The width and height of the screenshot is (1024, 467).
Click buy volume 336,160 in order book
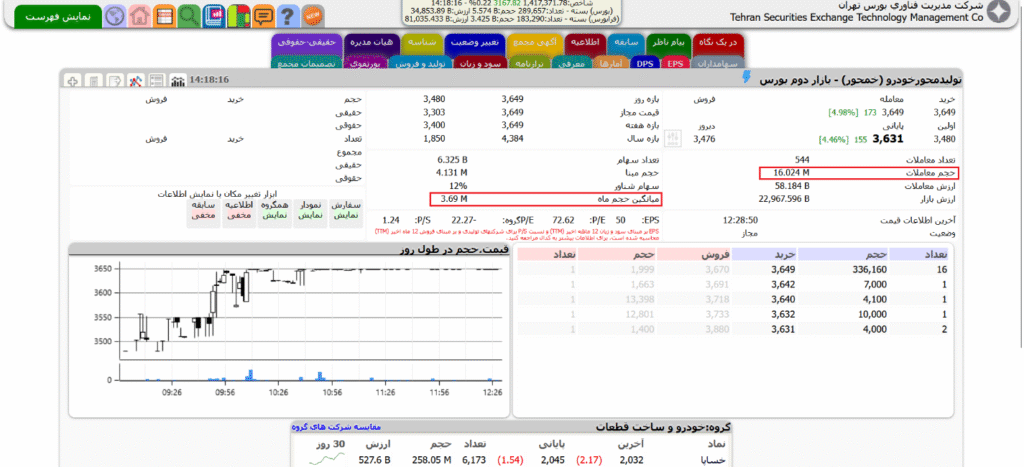pyautogui.click(x=869, y=269)
